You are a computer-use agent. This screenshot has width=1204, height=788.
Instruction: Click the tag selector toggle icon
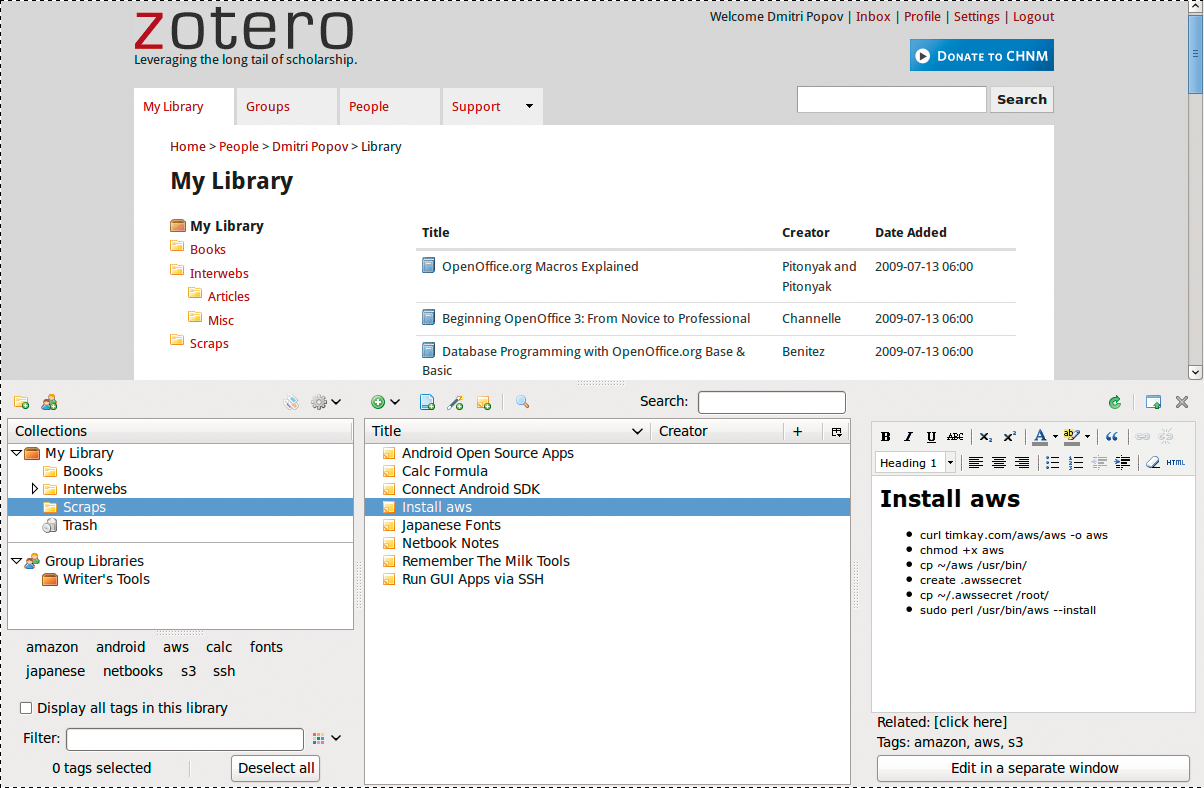click(291, 402)
